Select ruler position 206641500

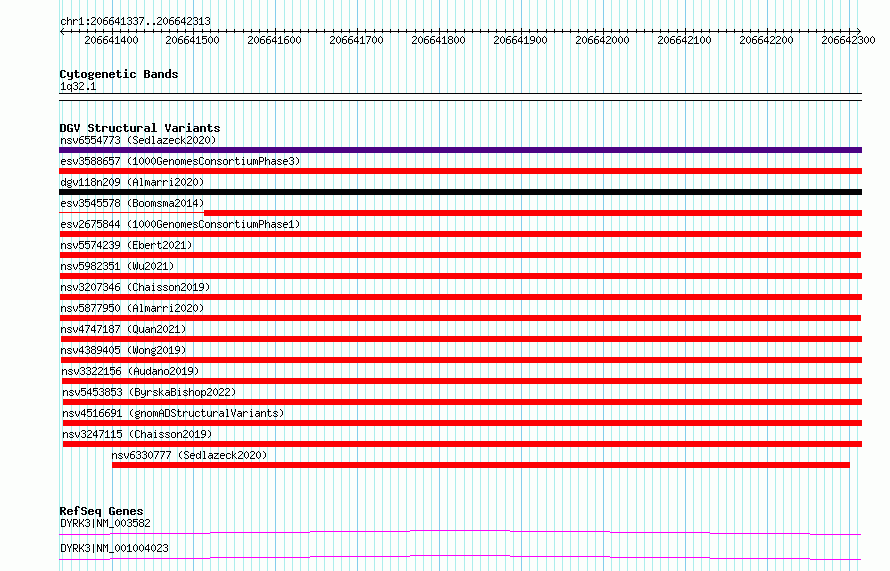pos(192,40)
